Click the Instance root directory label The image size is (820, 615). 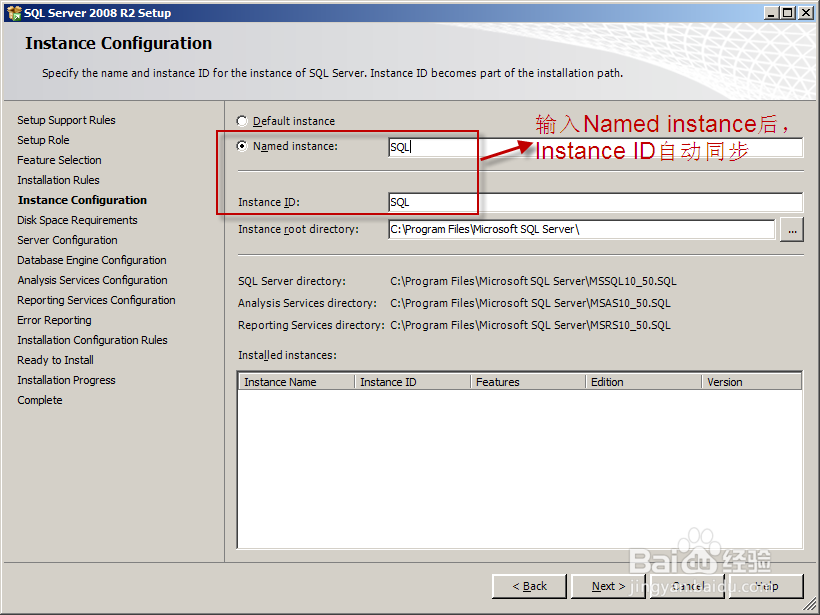coord(298,230)
